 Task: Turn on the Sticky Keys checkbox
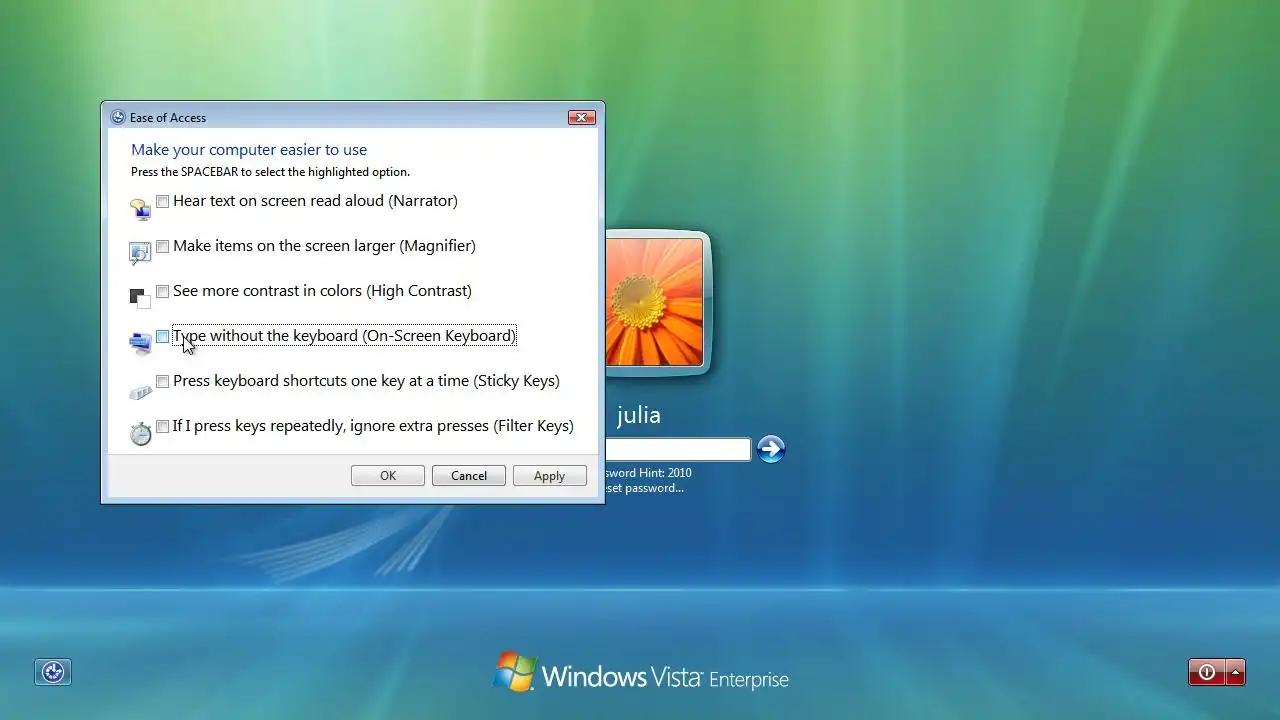pos(162,382)
